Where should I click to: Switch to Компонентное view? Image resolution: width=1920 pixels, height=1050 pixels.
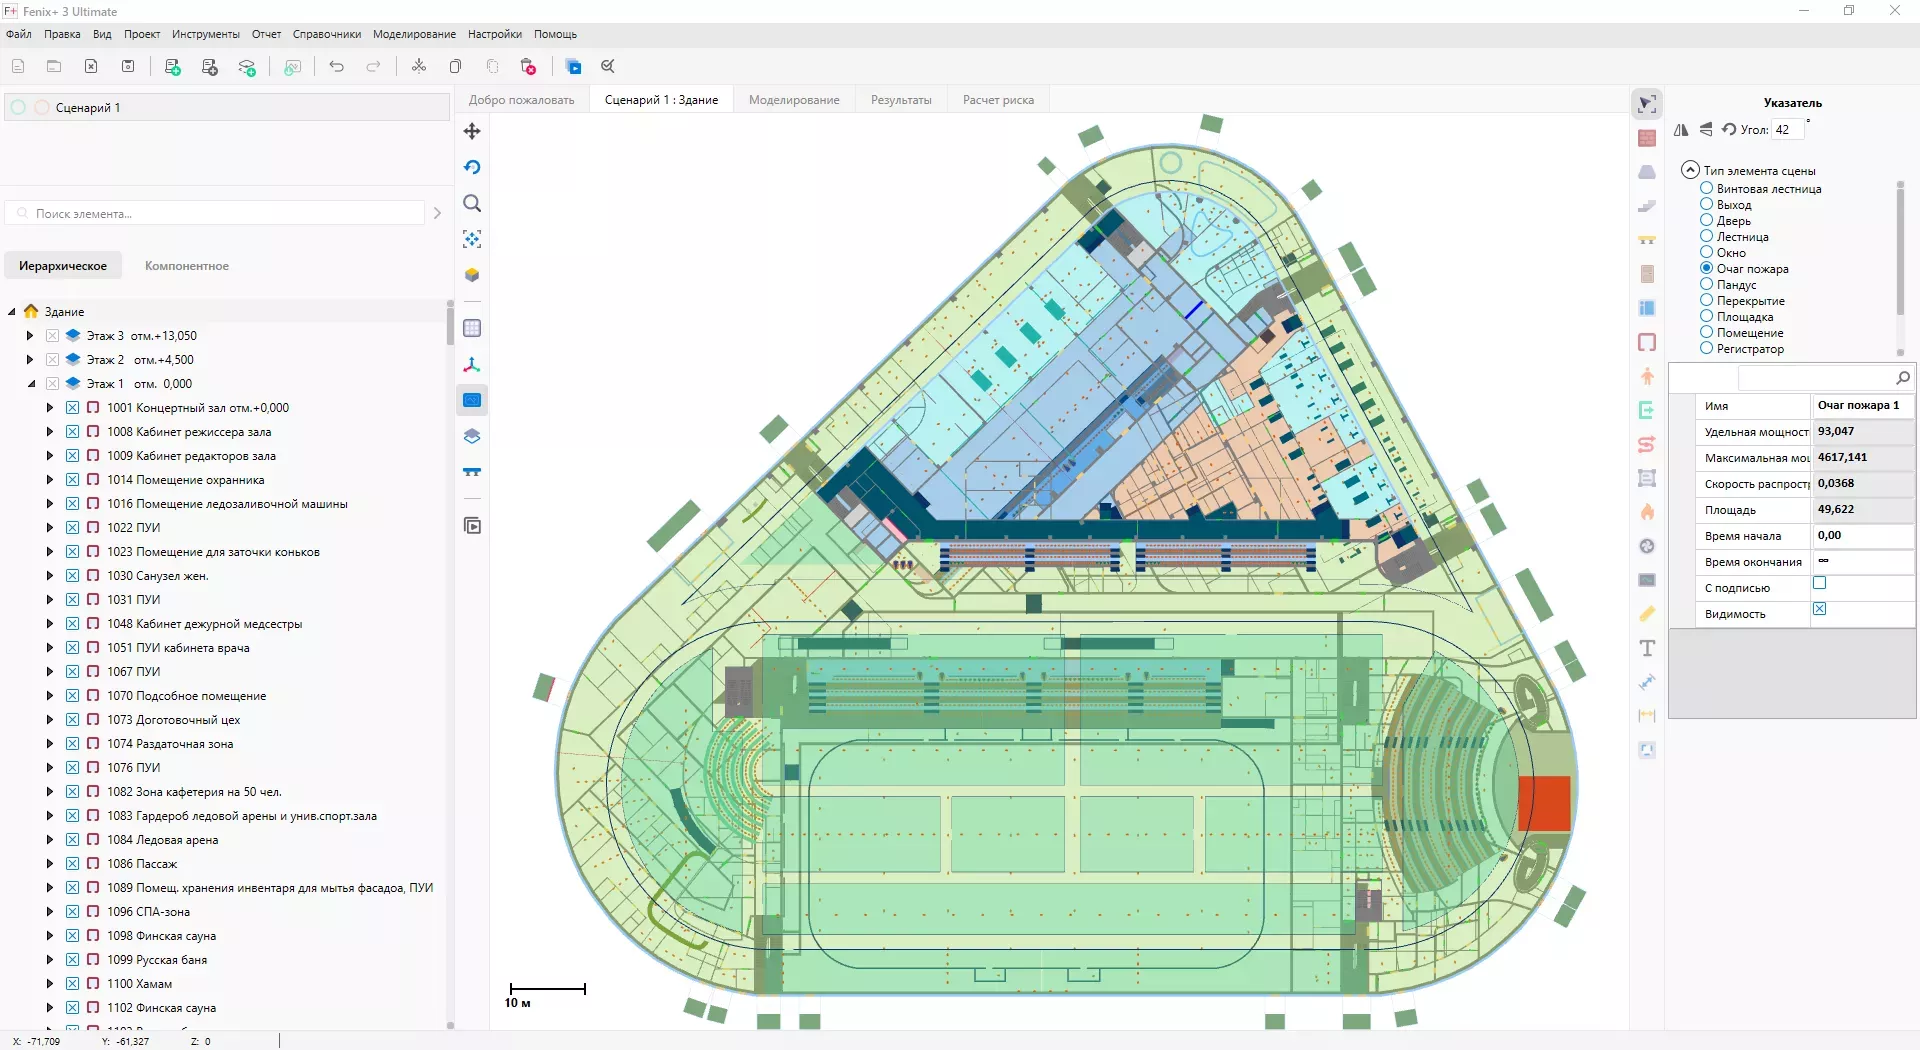click(187, 266)
